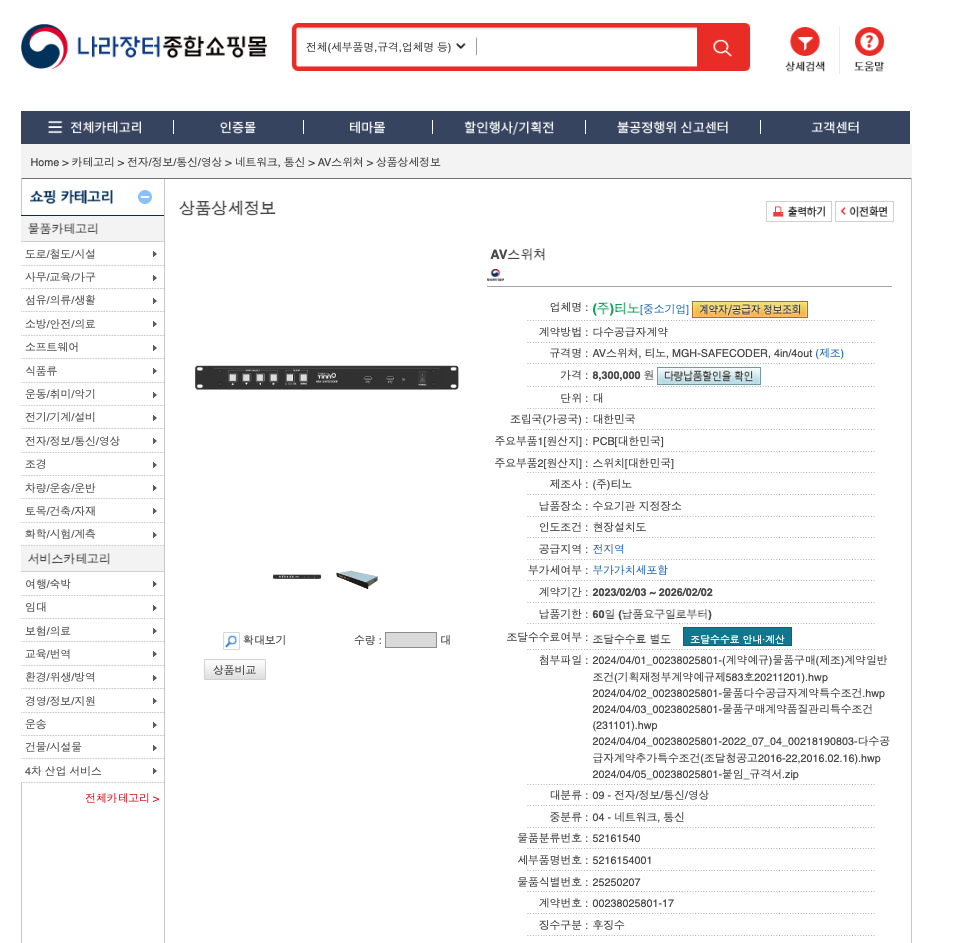Expand 운송 service category
Image resolution: width=957 pixels, height=943 pixels.
pyautogui.click(x=92, y=724)
